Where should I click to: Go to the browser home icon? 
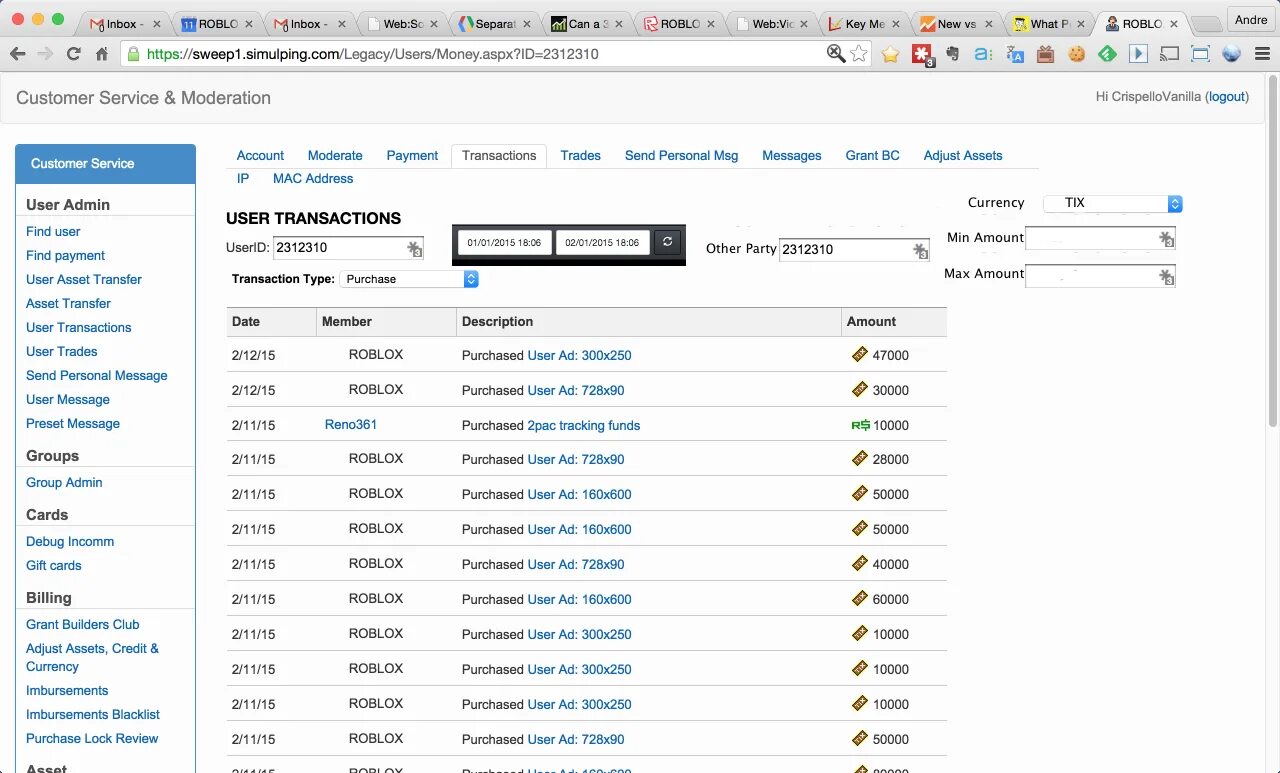tap(101, 54)
